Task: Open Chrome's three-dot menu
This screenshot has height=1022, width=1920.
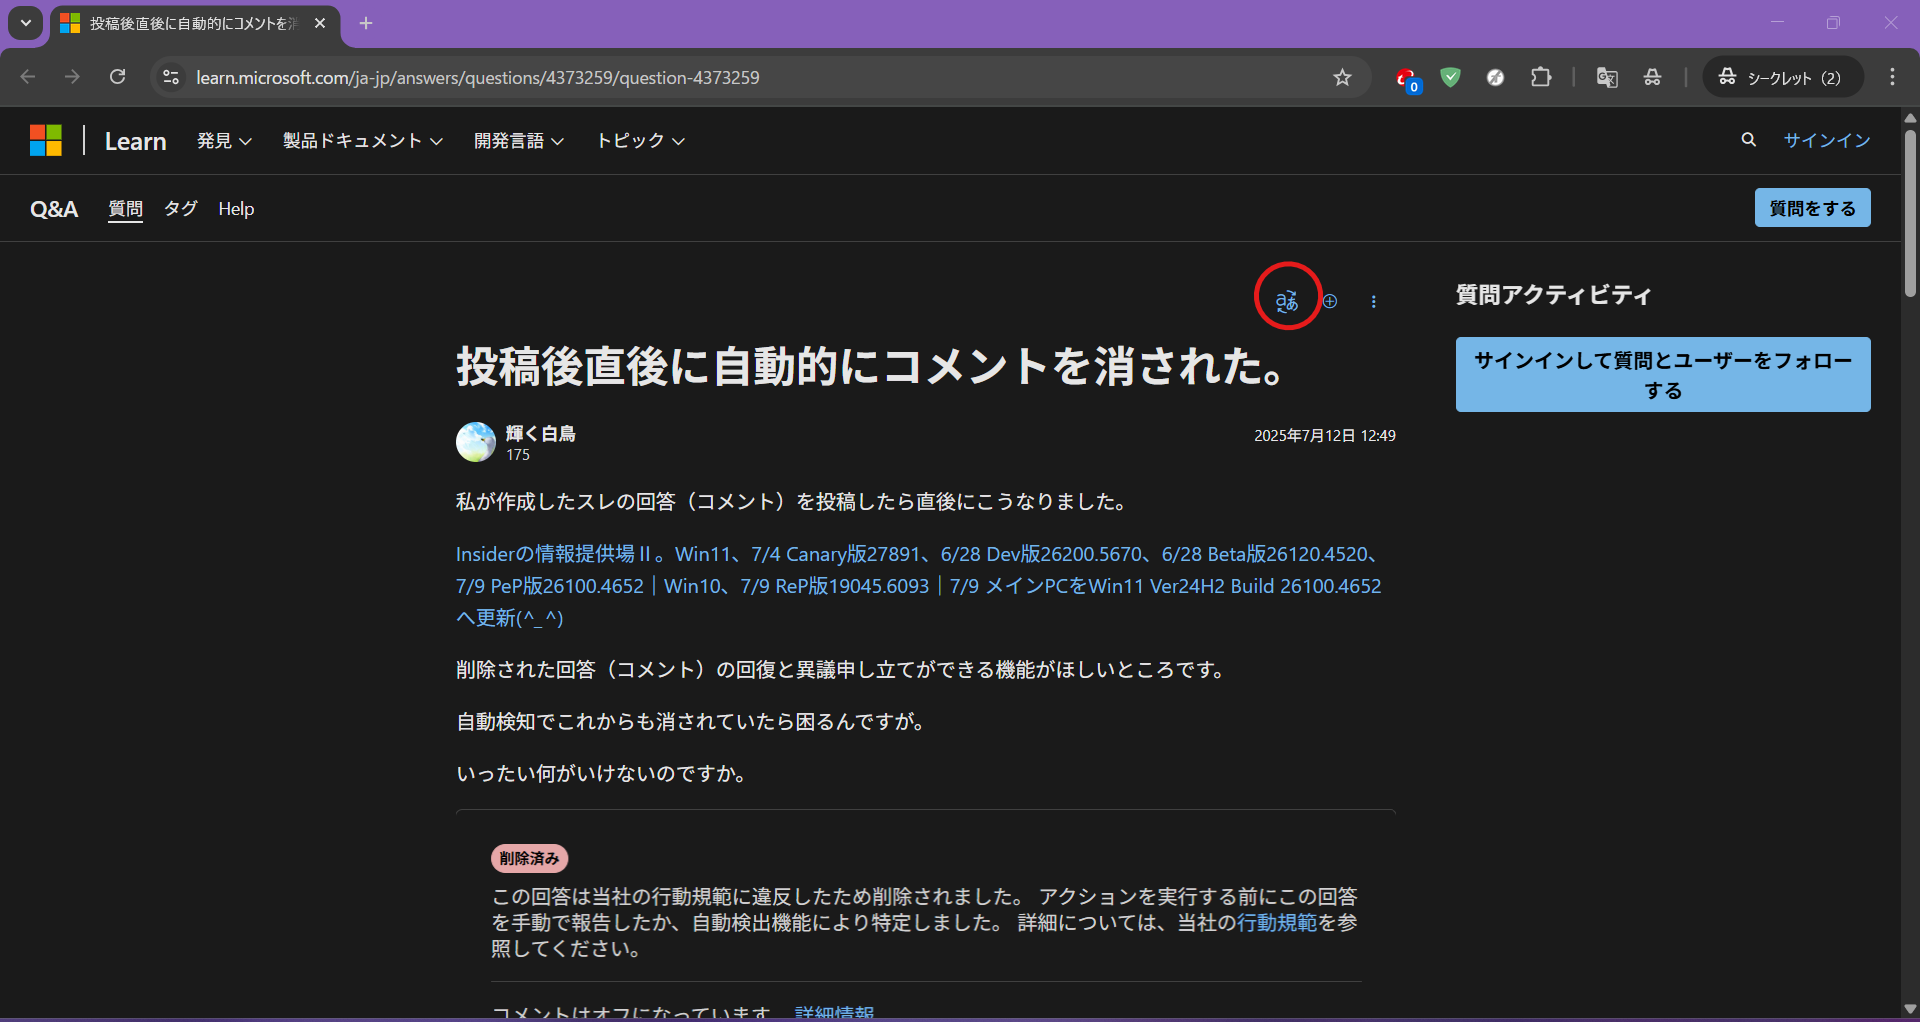Action: 1892,77
